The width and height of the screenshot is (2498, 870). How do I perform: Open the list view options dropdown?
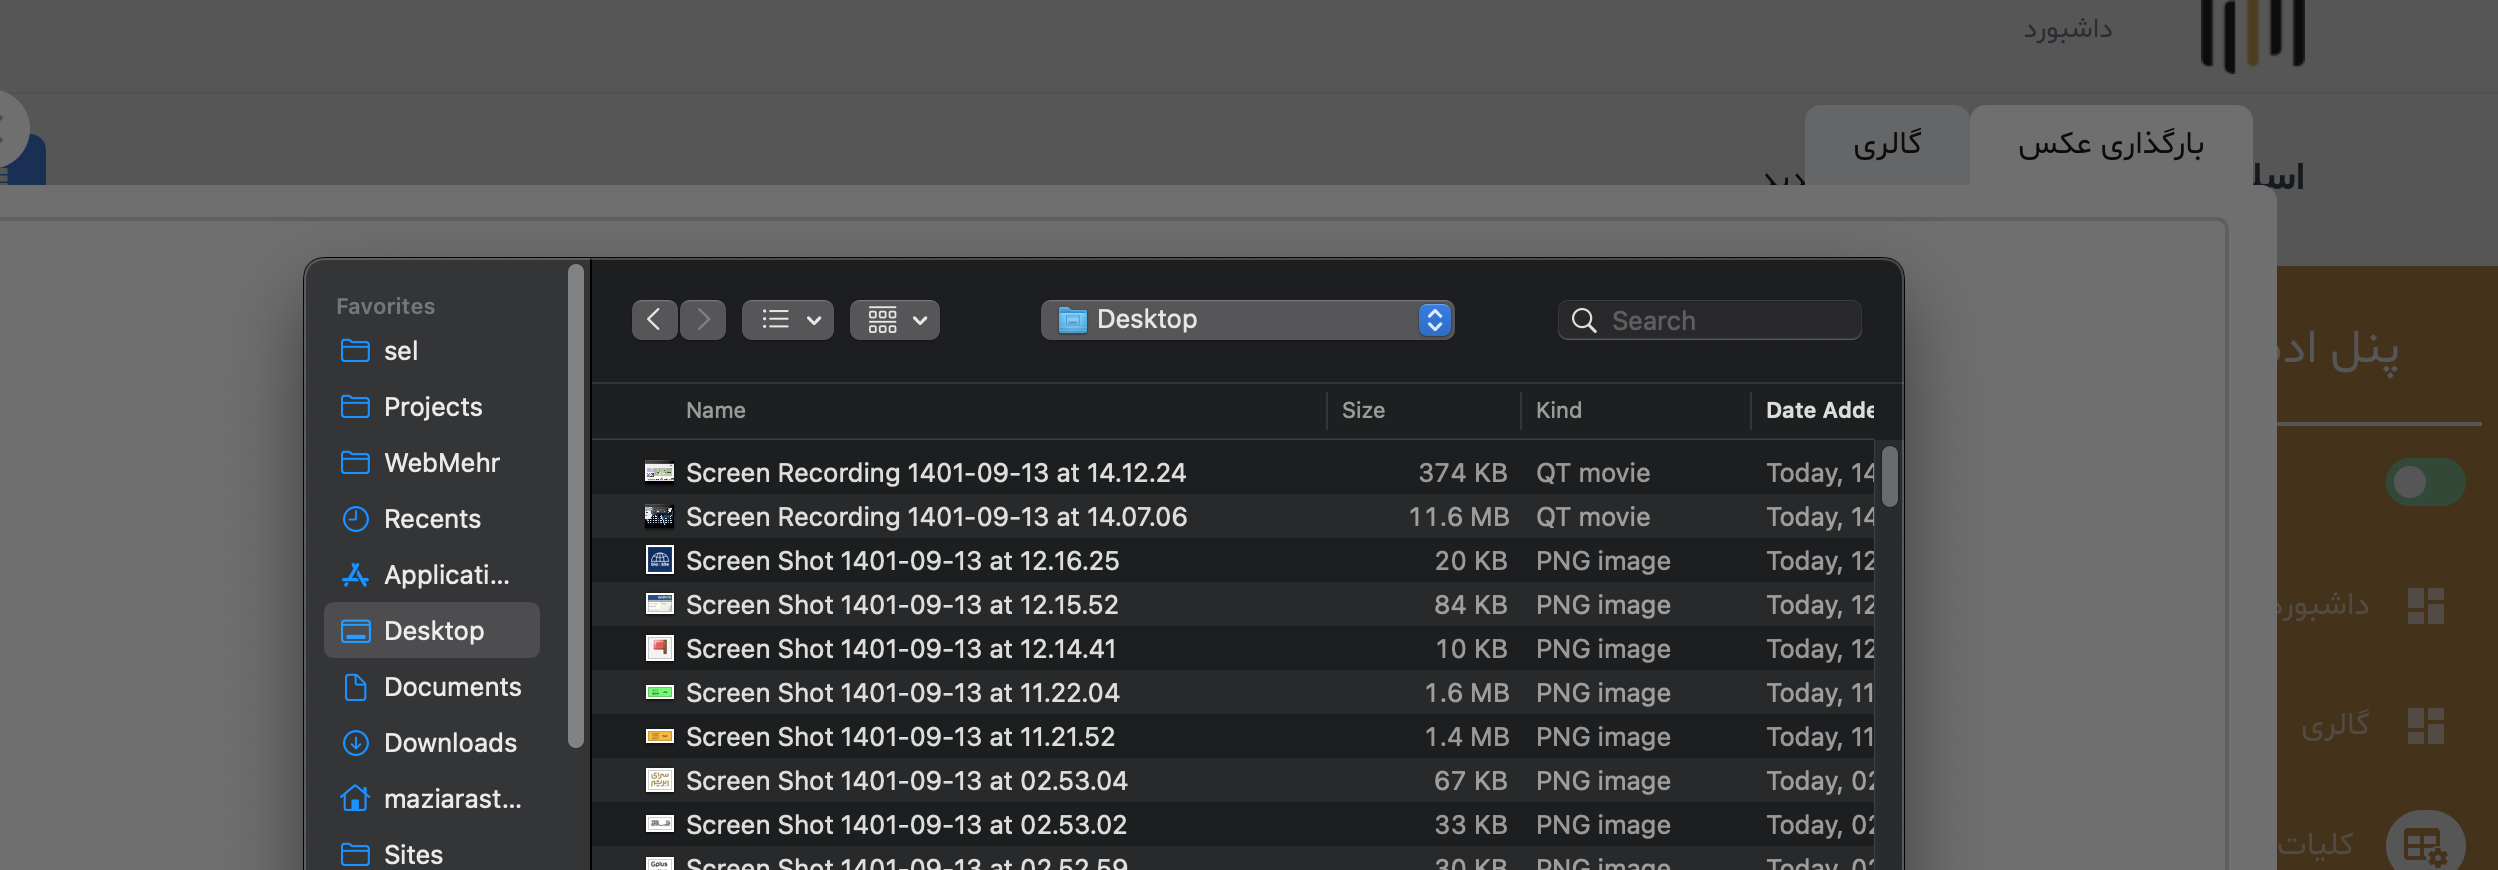click(x=788, y=320)
